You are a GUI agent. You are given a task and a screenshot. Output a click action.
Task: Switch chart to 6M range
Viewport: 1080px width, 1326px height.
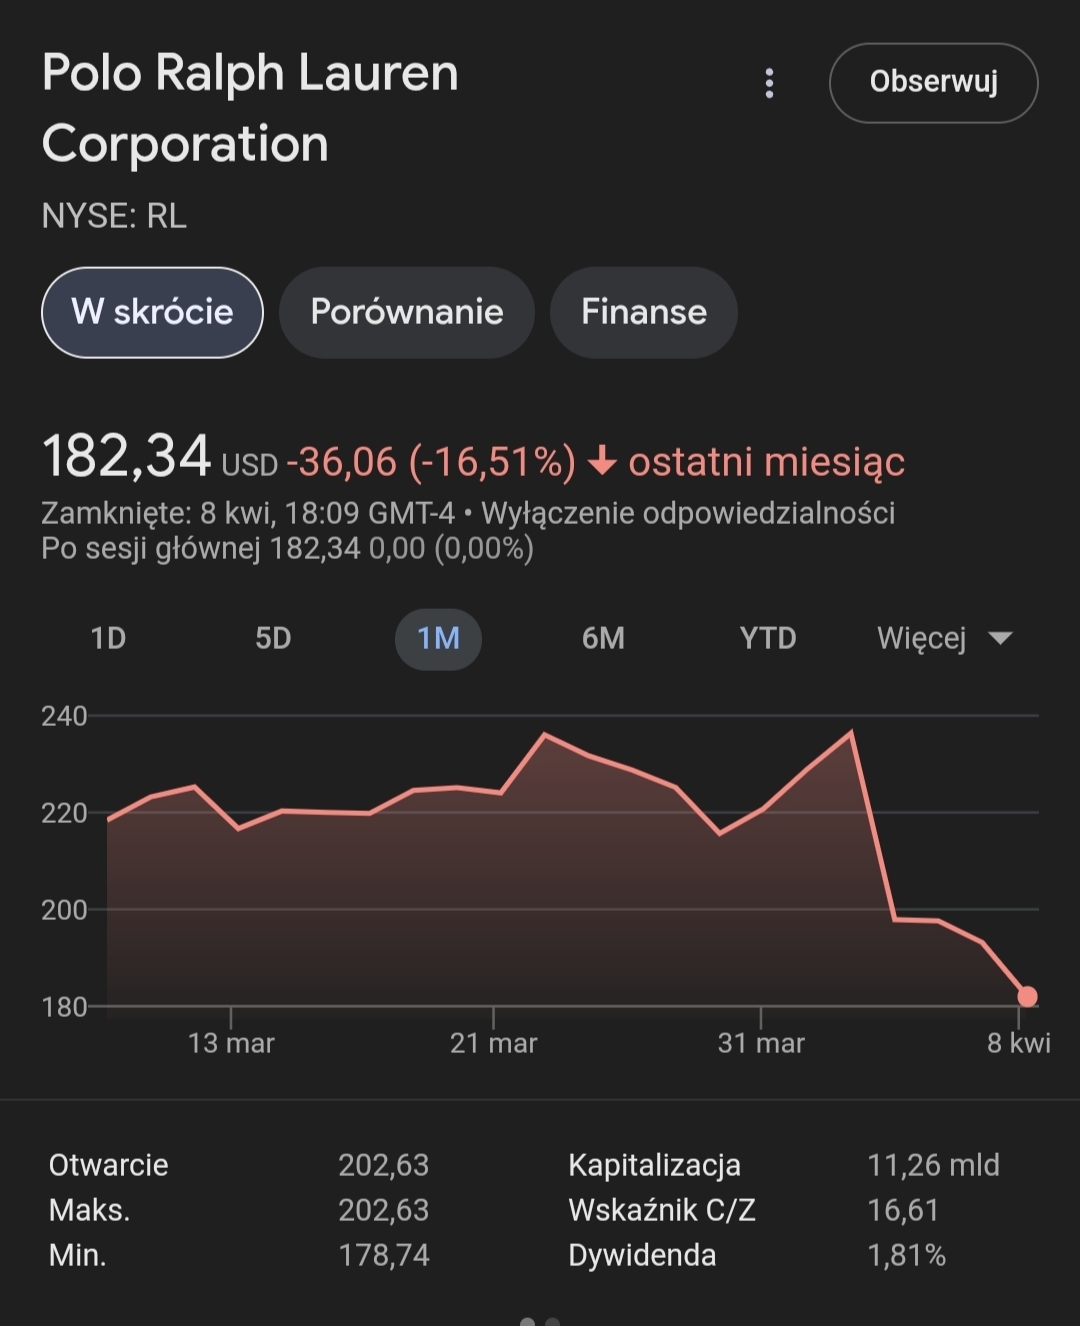click(603, 638)
